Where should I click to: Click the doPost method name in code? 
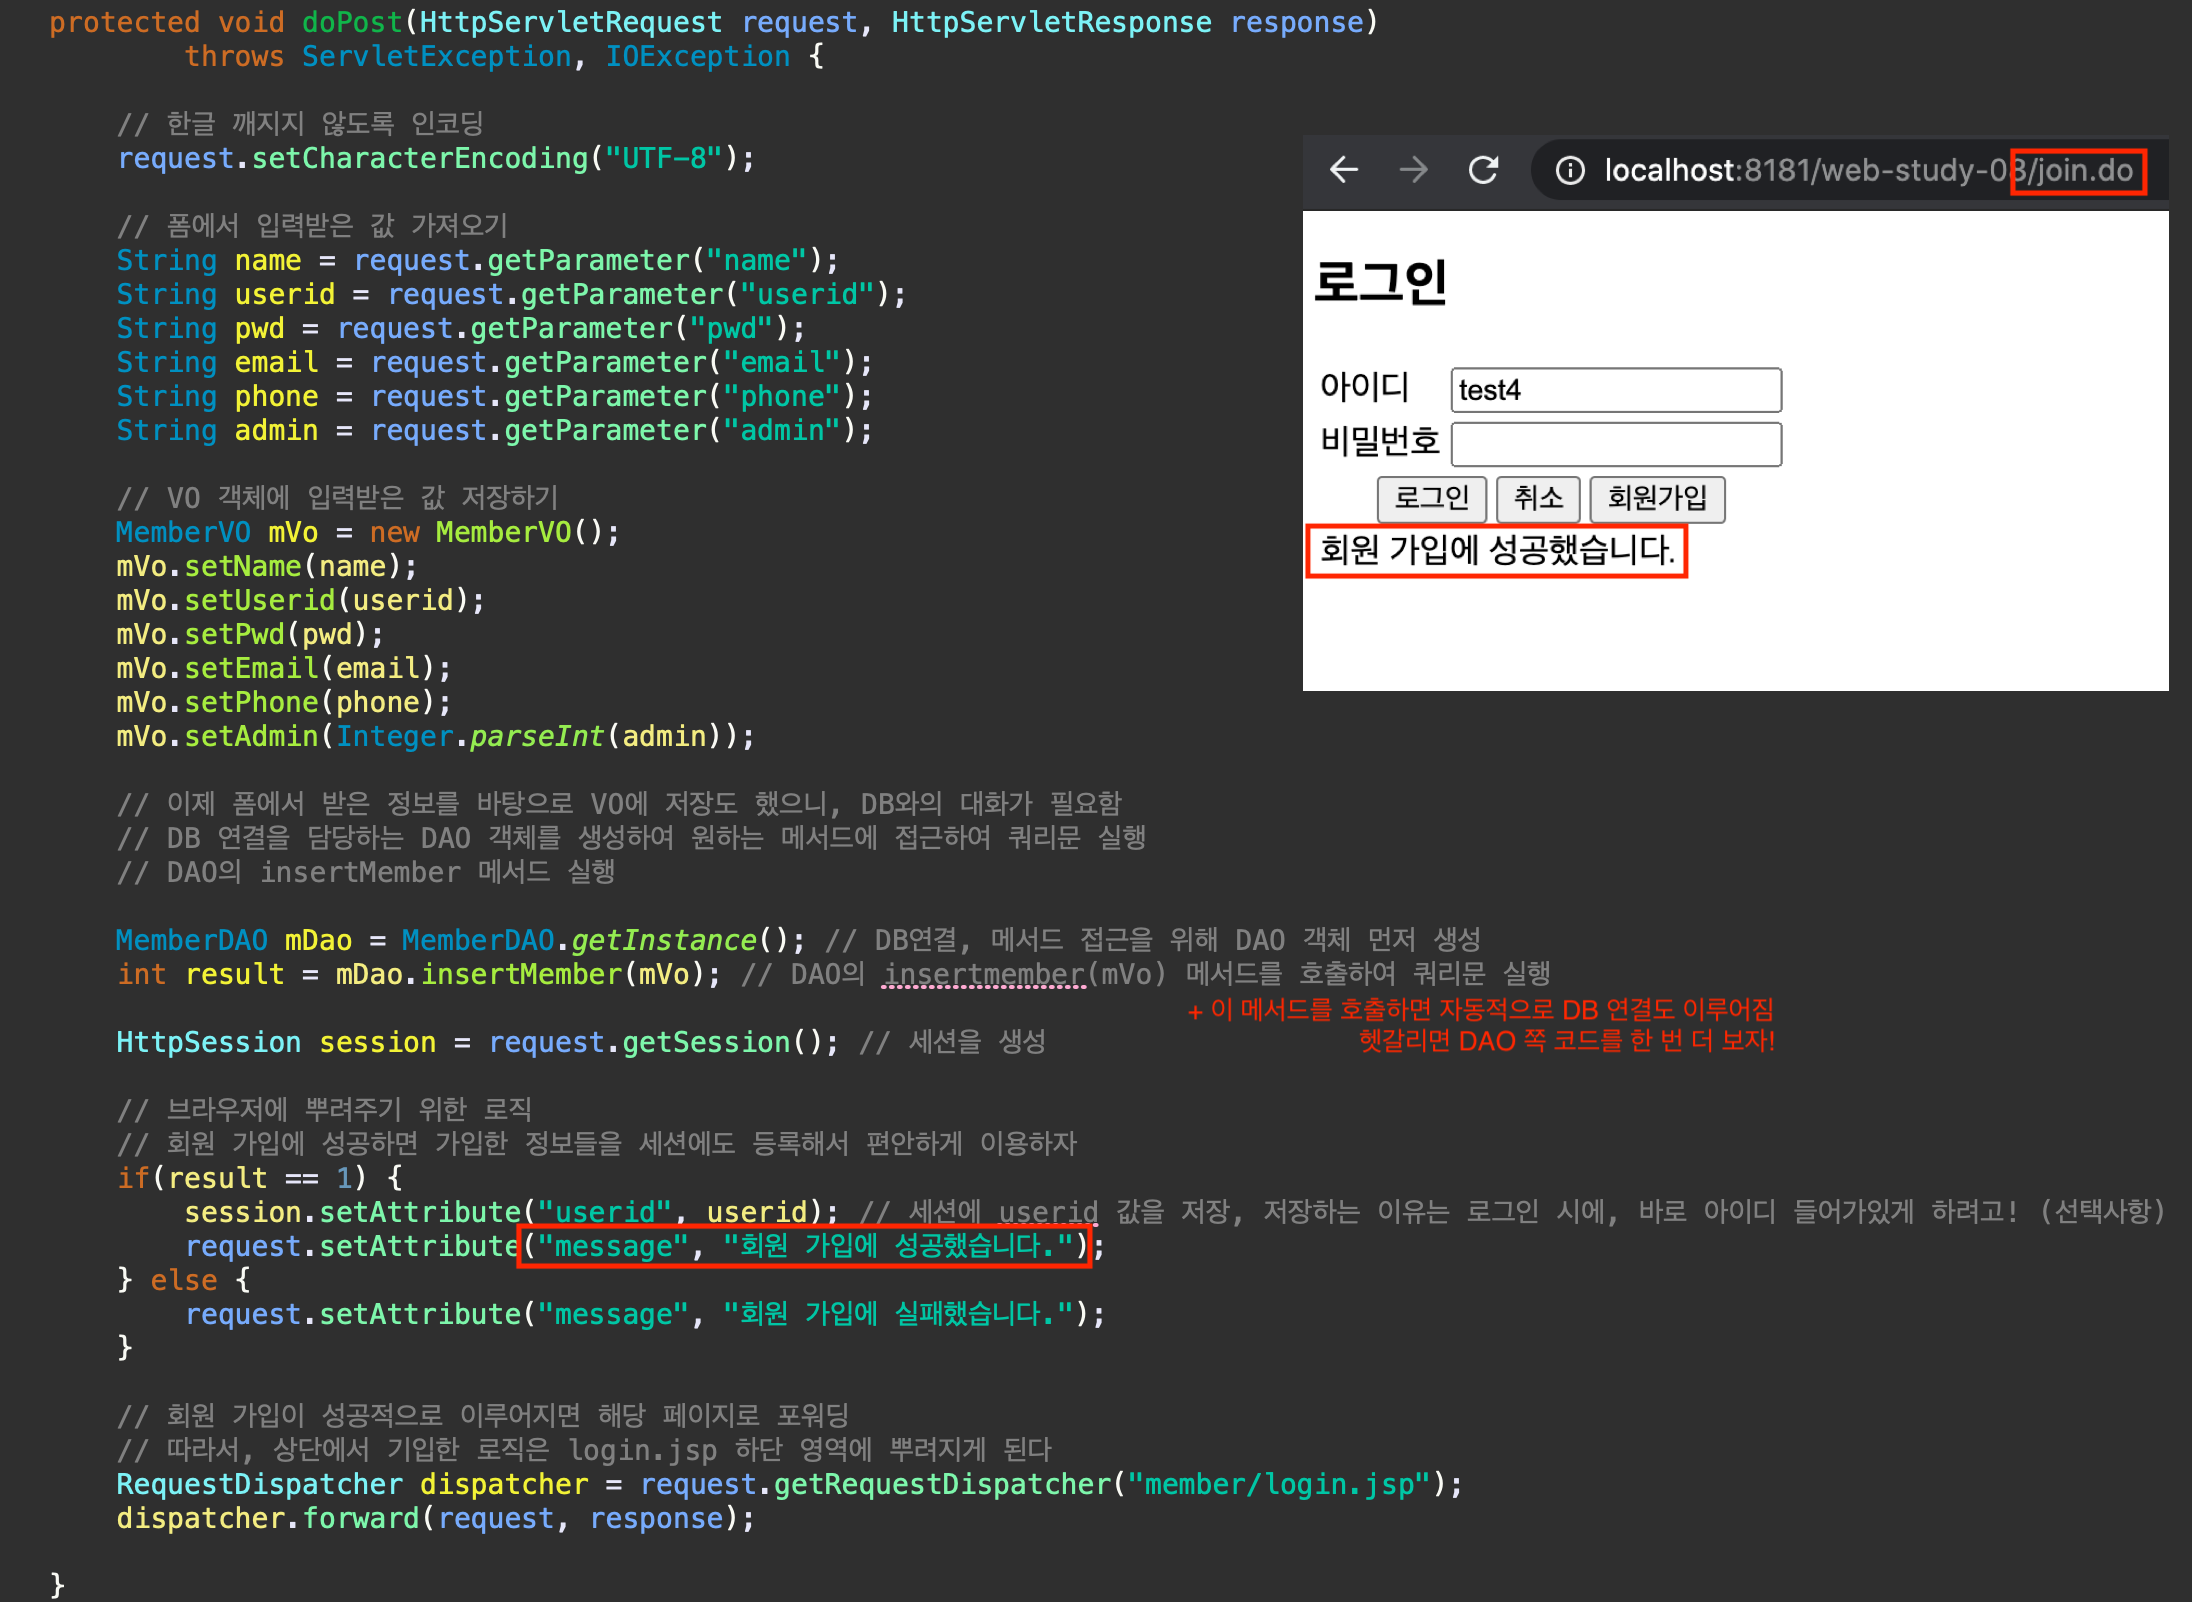(352, 22)
